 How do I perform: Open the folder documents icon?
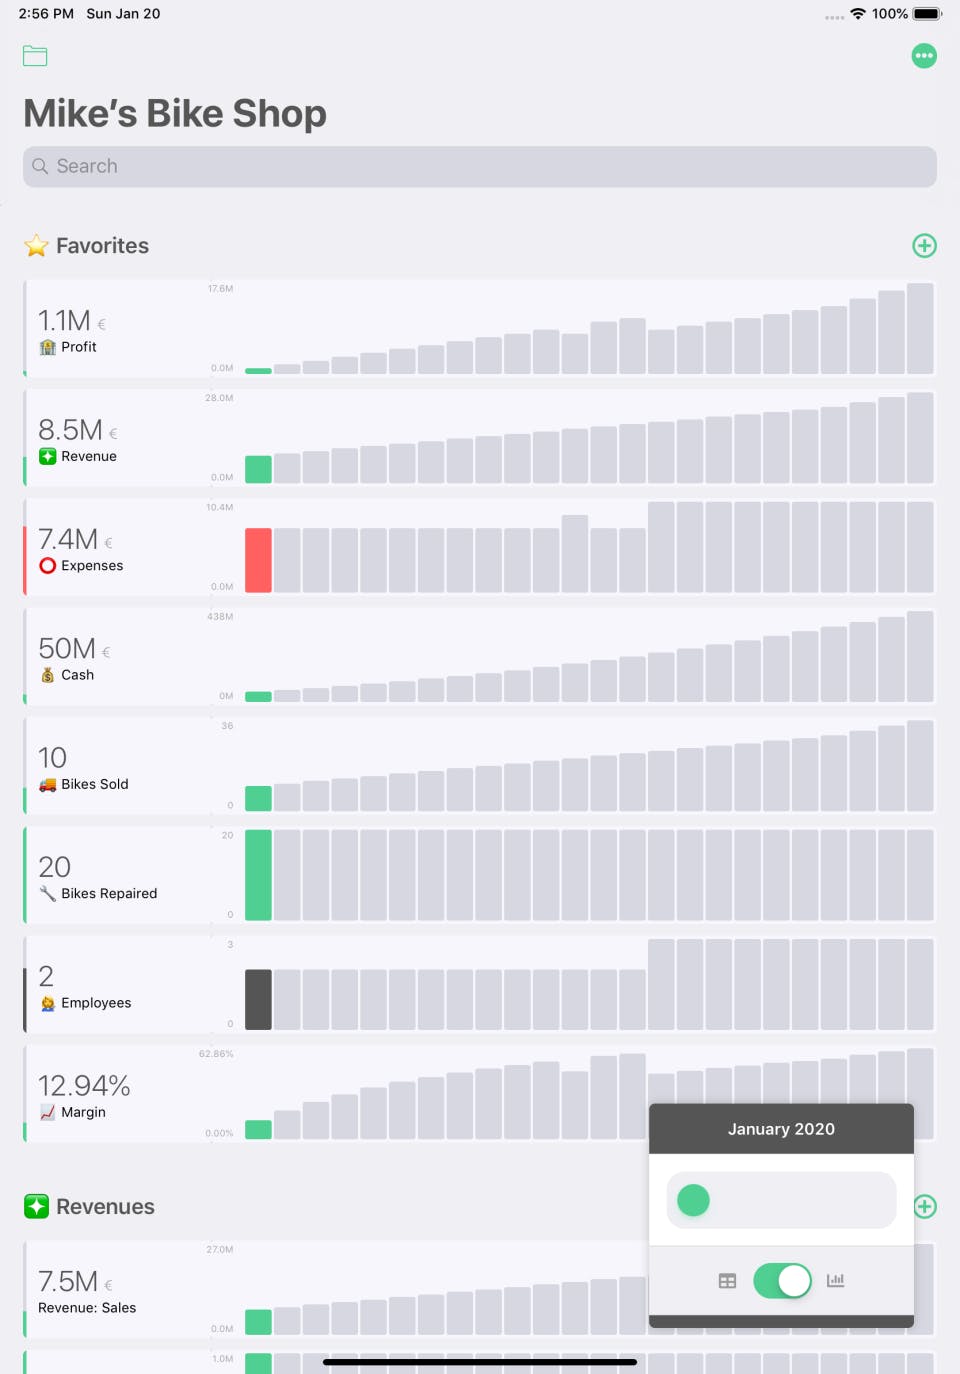35,56
